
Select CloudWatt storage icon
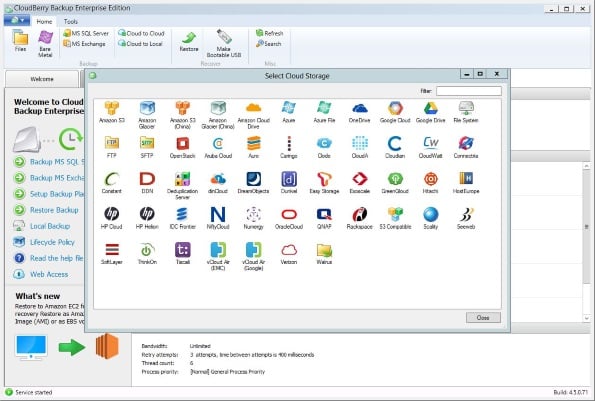pos(430,147)
